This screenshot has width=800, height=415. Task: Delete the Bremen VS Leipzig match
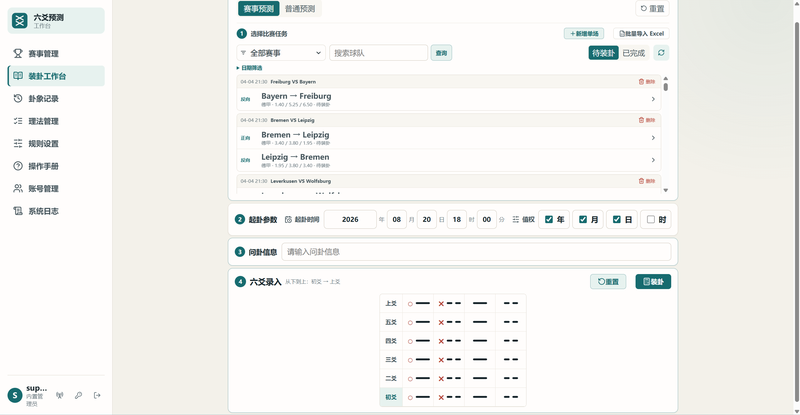click(x=646, y=120)
